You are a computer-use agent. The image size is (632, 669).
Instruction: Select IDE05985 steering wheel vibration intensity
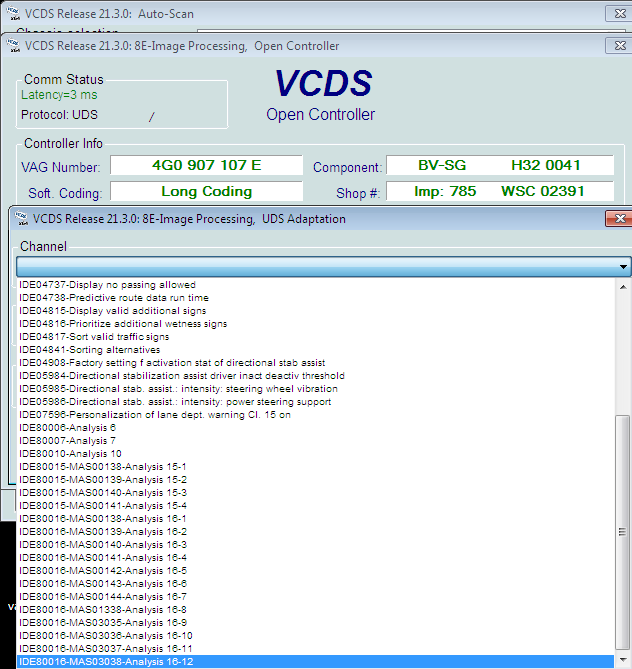pyautogui.click(x=315, y=389)
